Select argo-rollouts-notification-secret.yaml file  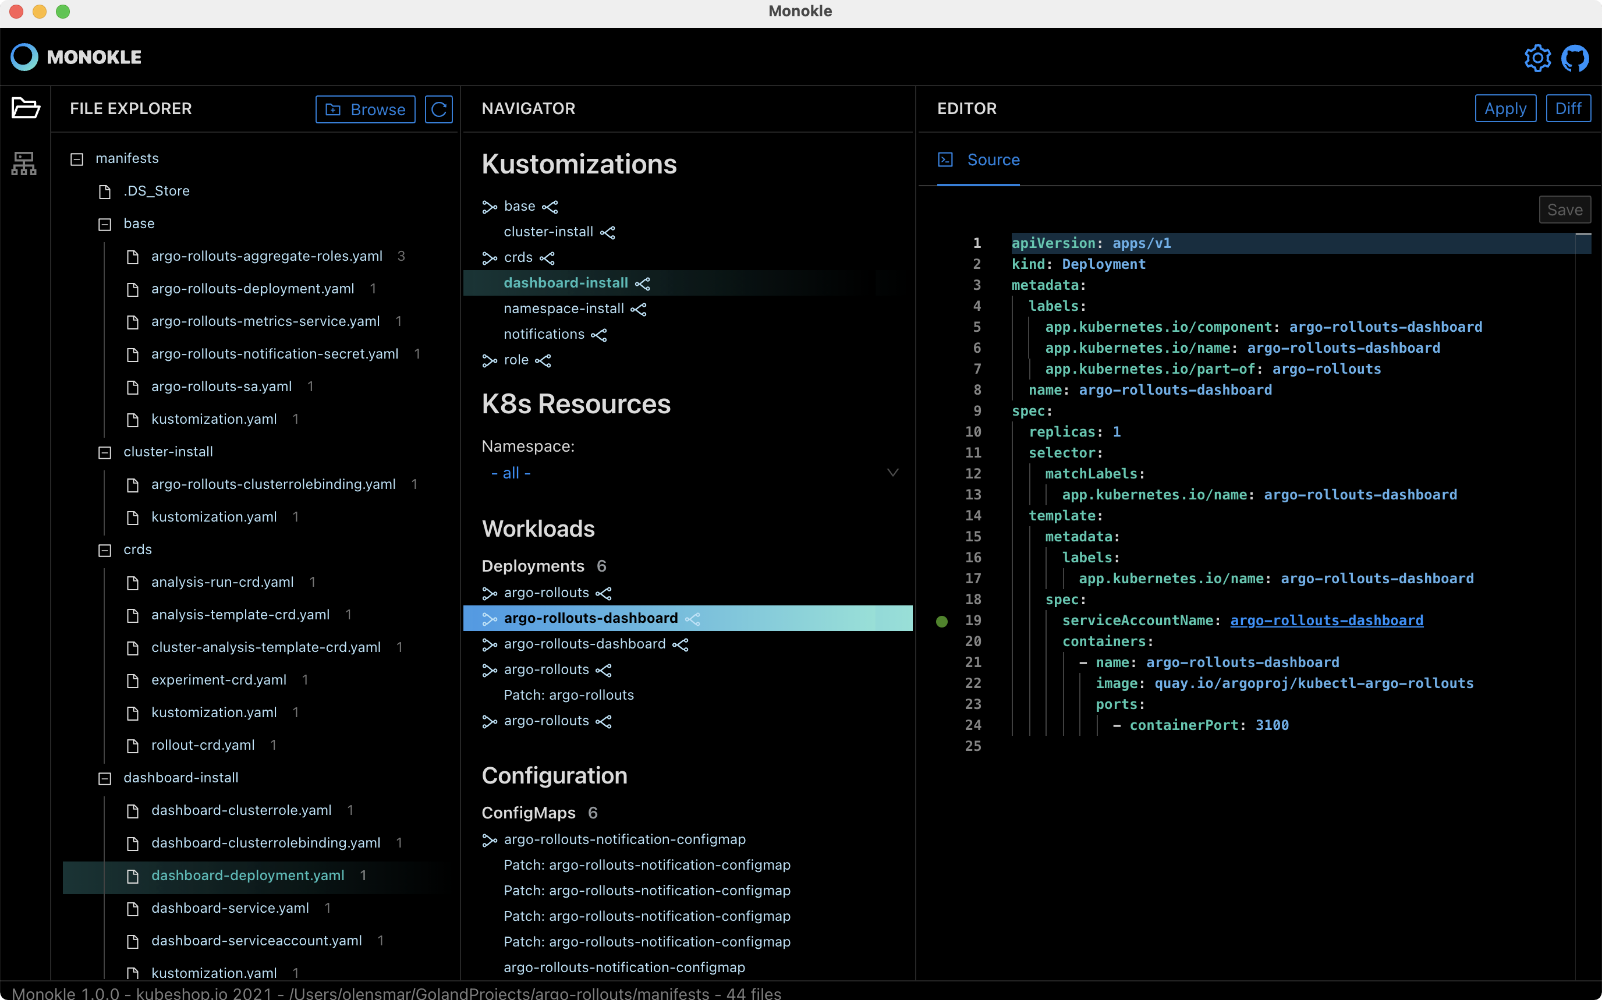coord(274,354)
